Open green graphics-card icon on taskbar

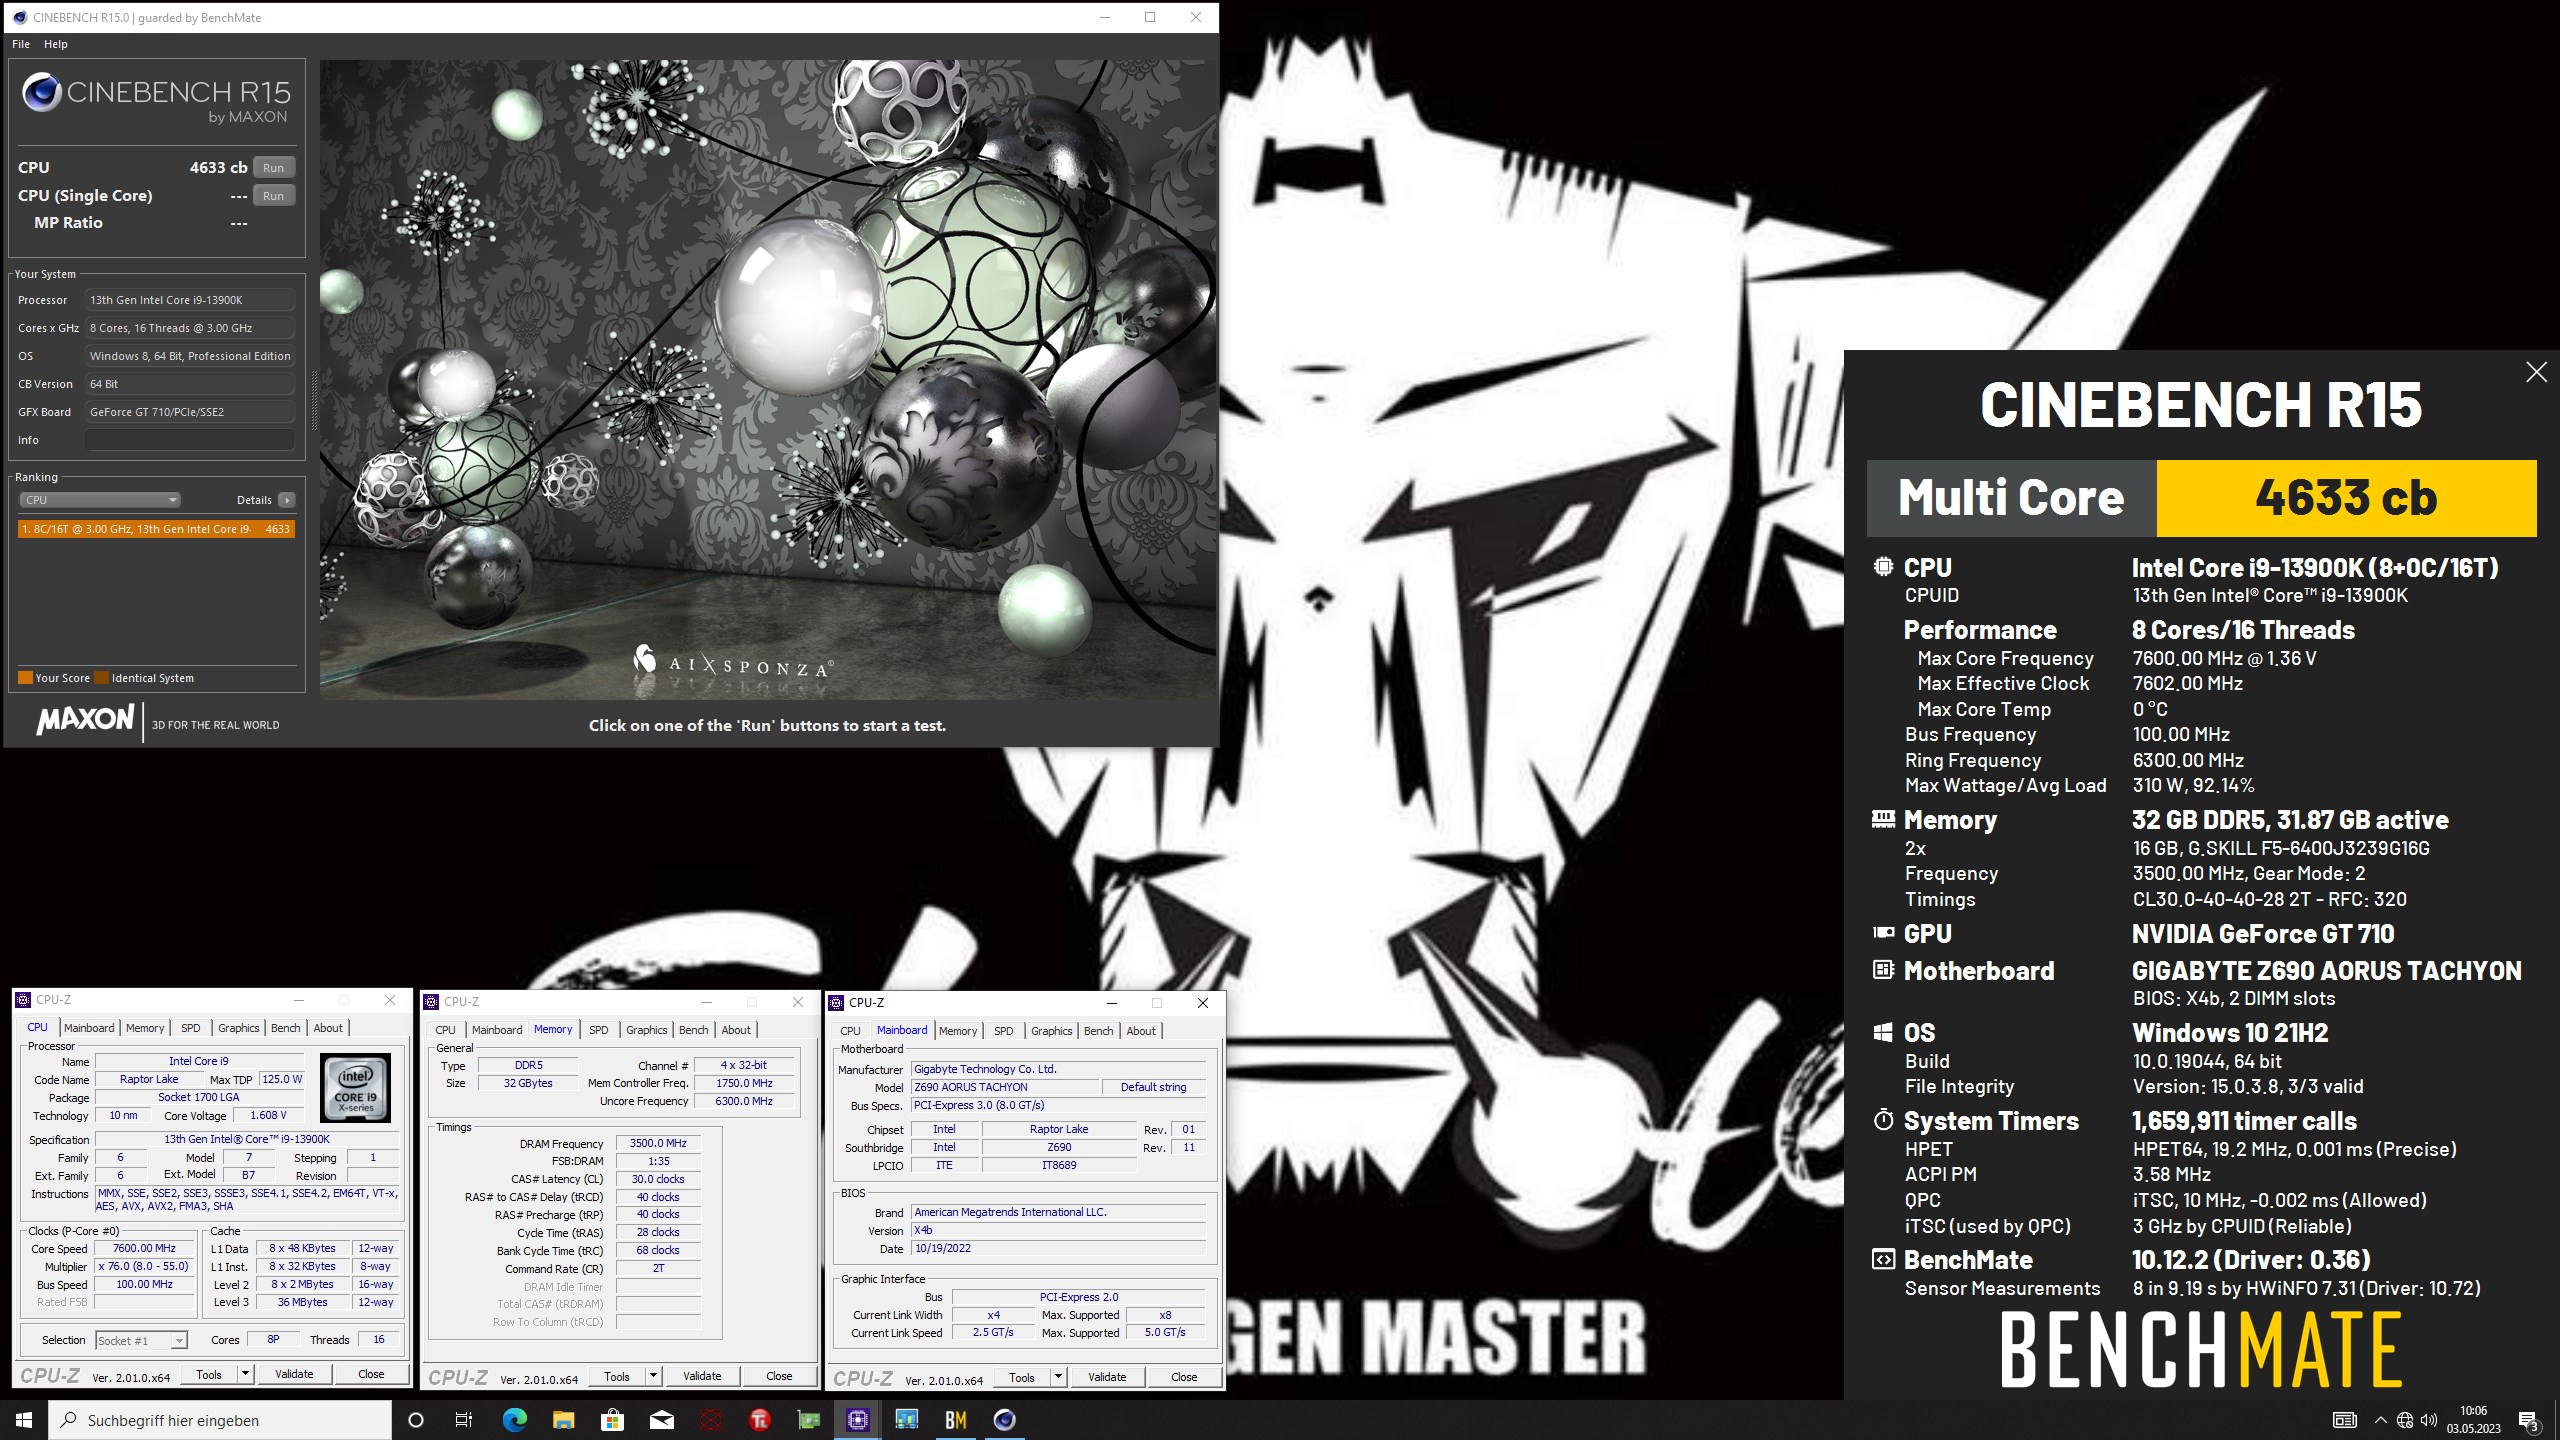point(808,1420)
